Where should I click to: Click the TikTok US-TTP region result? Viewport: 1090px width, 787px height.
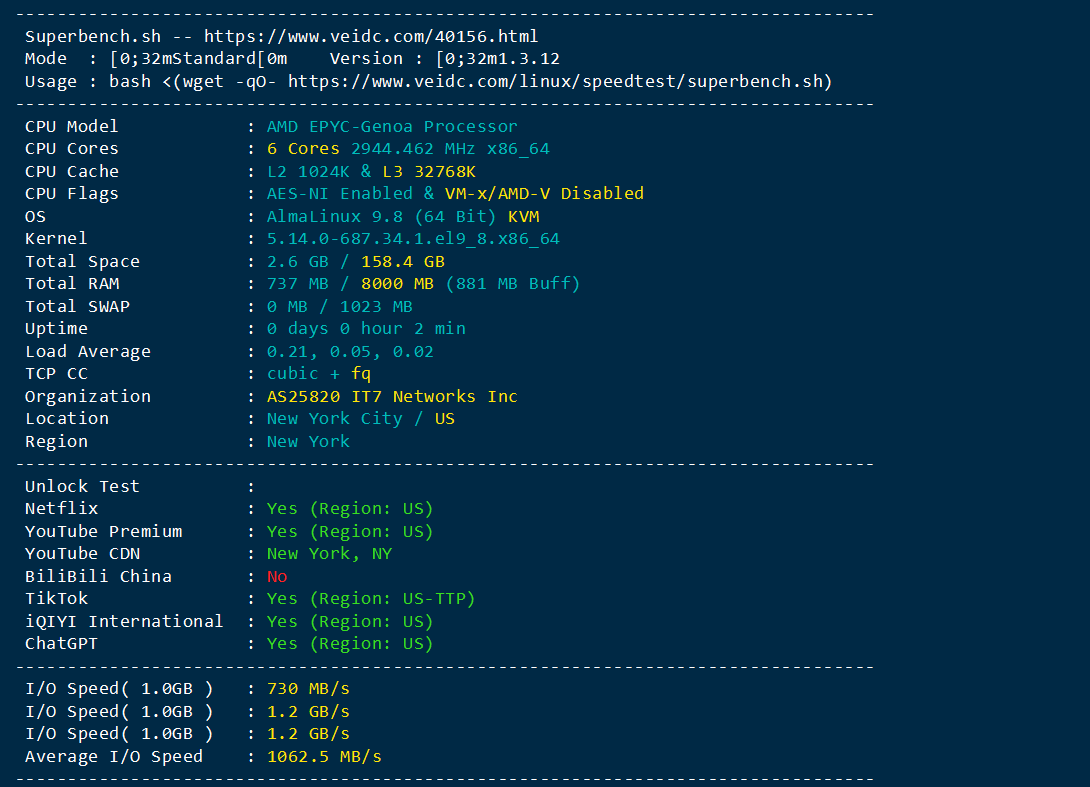click(x=371, y=599)
